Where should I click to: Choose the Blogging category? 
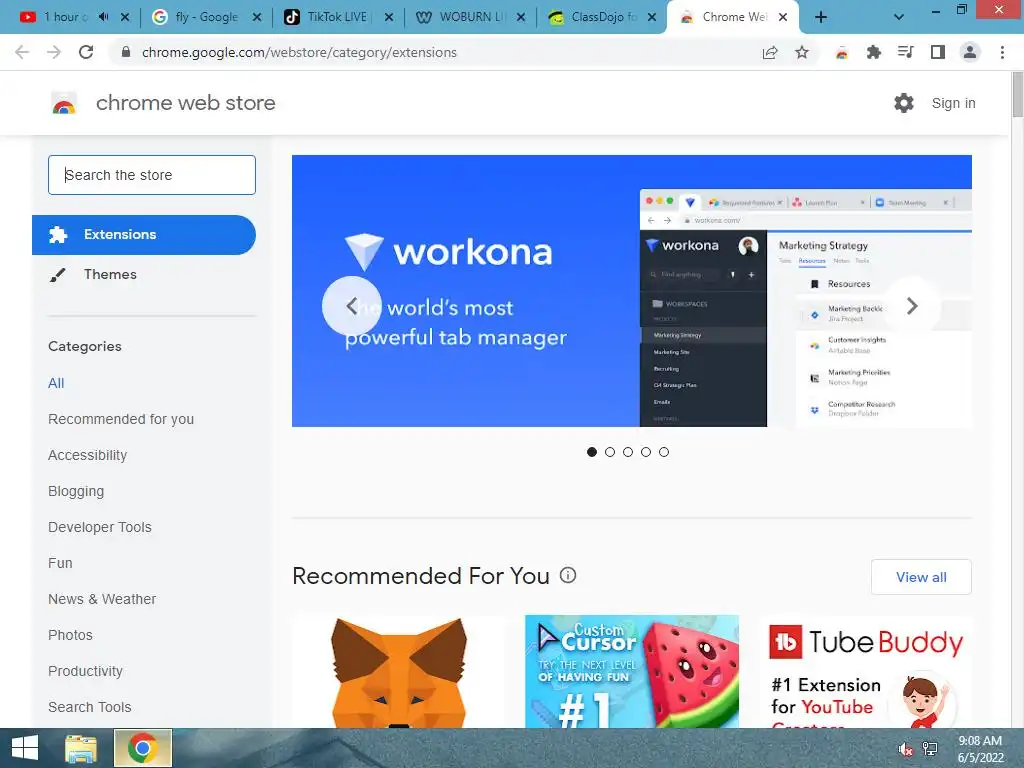[x=76, y=491]
